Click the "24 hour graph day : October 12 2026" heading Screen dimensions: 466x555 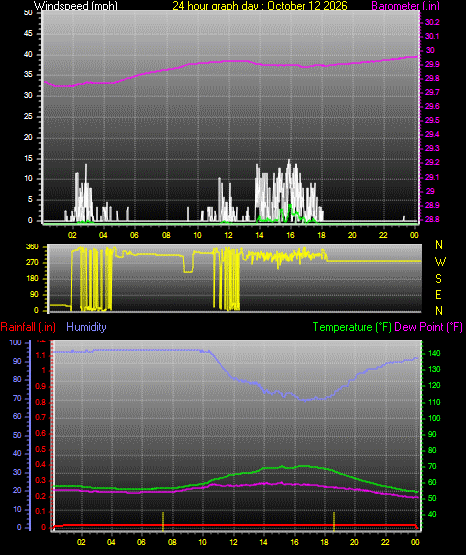[x=260, y=6]
